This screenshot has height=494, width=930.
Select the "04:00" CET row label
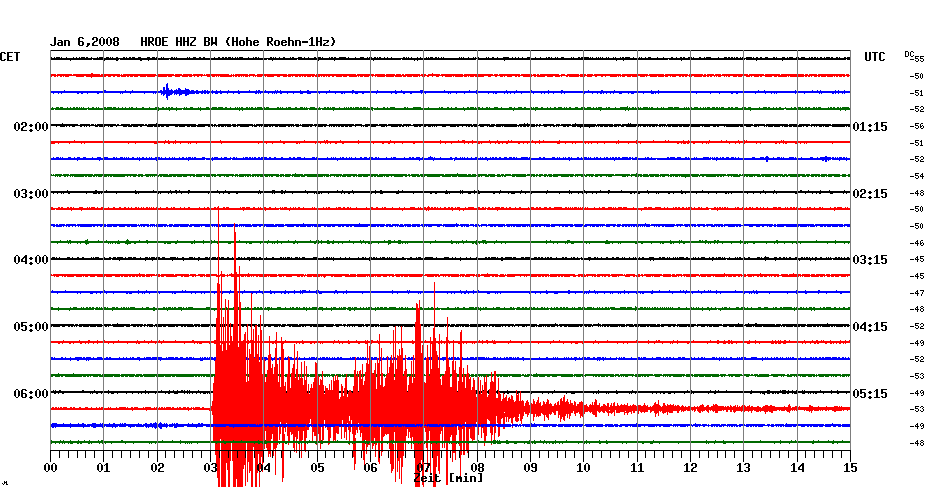click(31, 260)
